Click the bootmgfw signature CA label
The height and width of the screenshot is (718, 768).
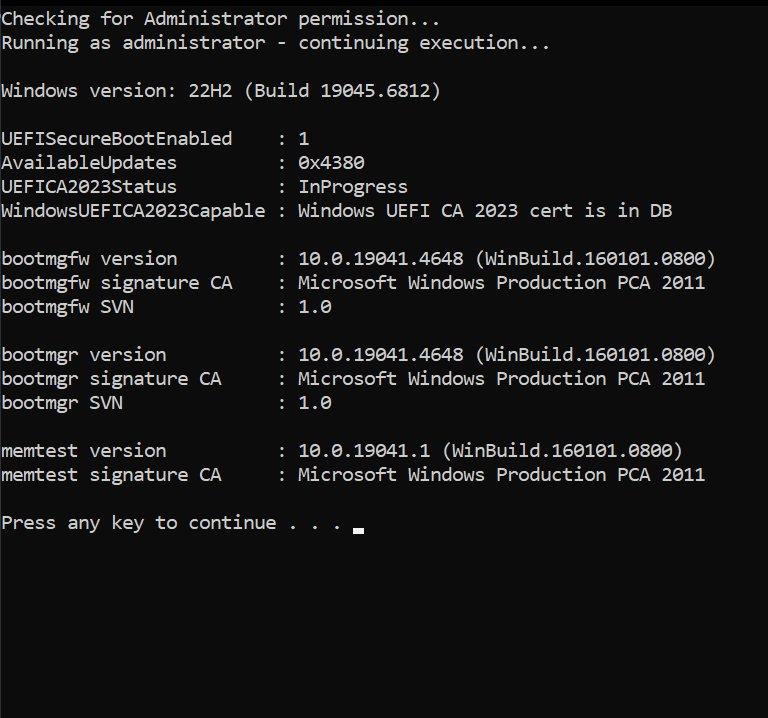coord(116,283)
